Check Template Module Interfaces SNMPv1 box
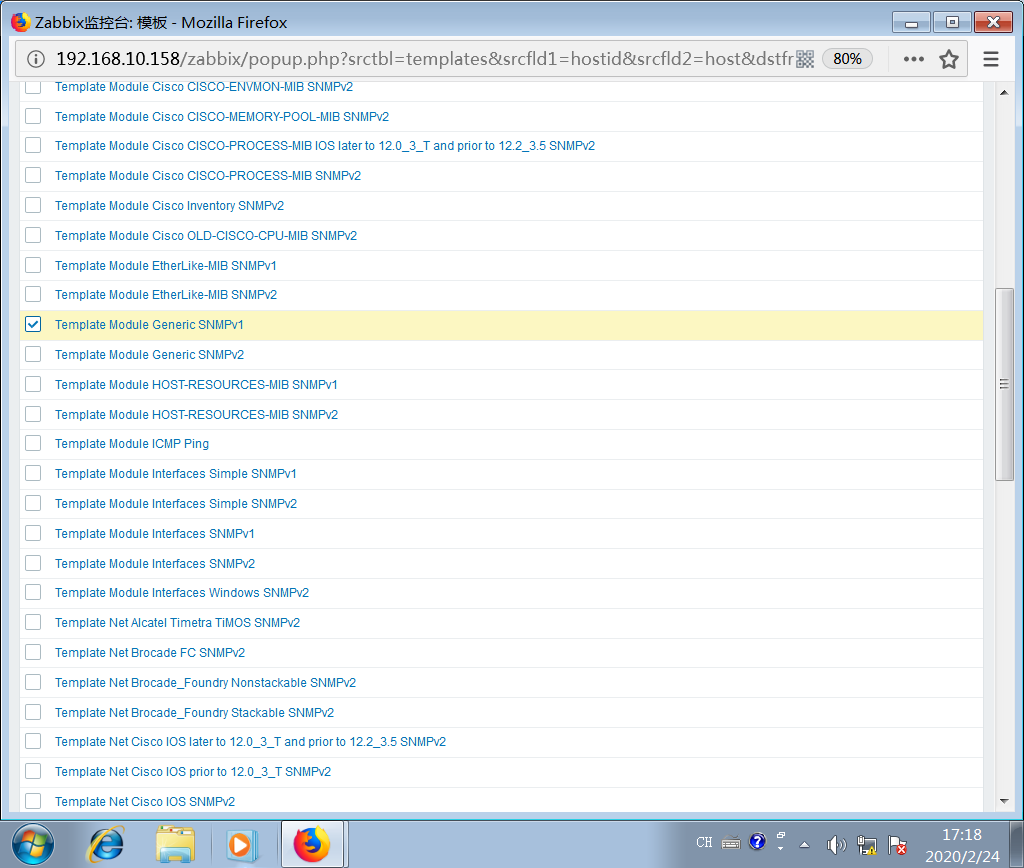 [33, 533]
